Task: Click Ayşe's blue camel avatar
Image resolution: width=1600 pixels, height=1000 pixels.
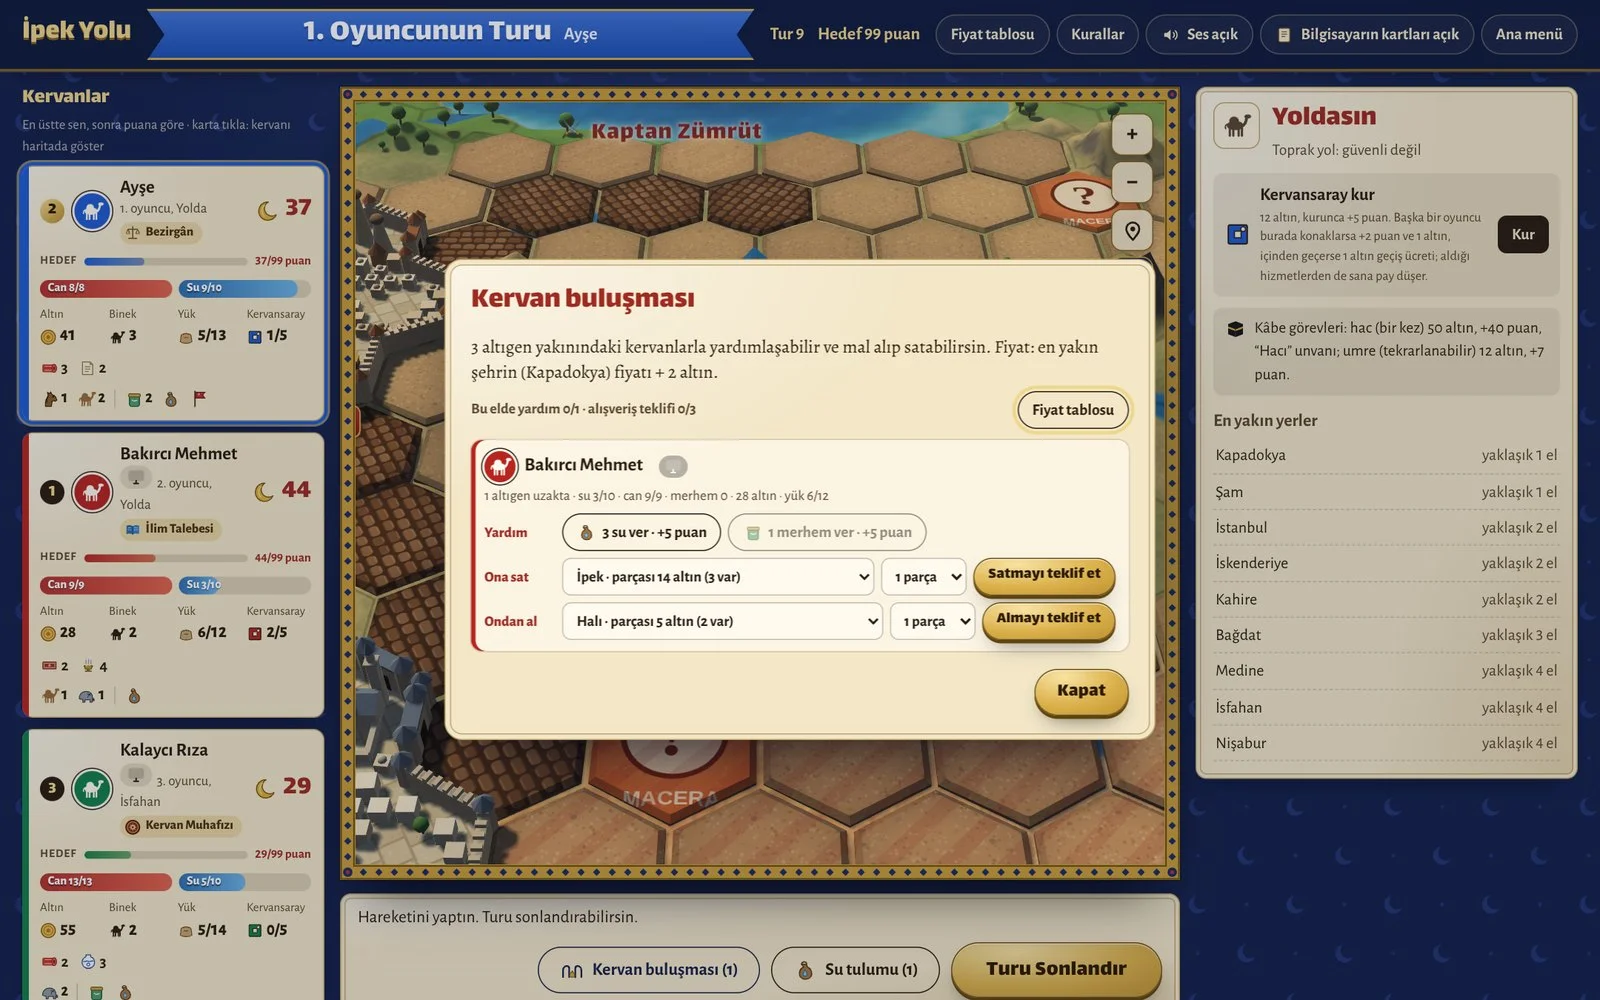Action: (x=92, y=211)
